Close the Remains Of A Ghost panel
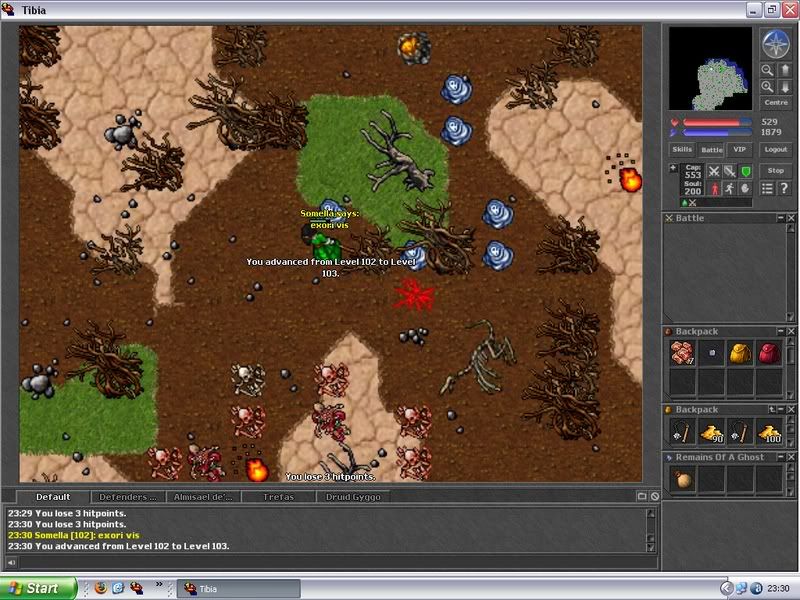This screenshot has width=800, height=600. pyautogui.click(x=791, y=457)
